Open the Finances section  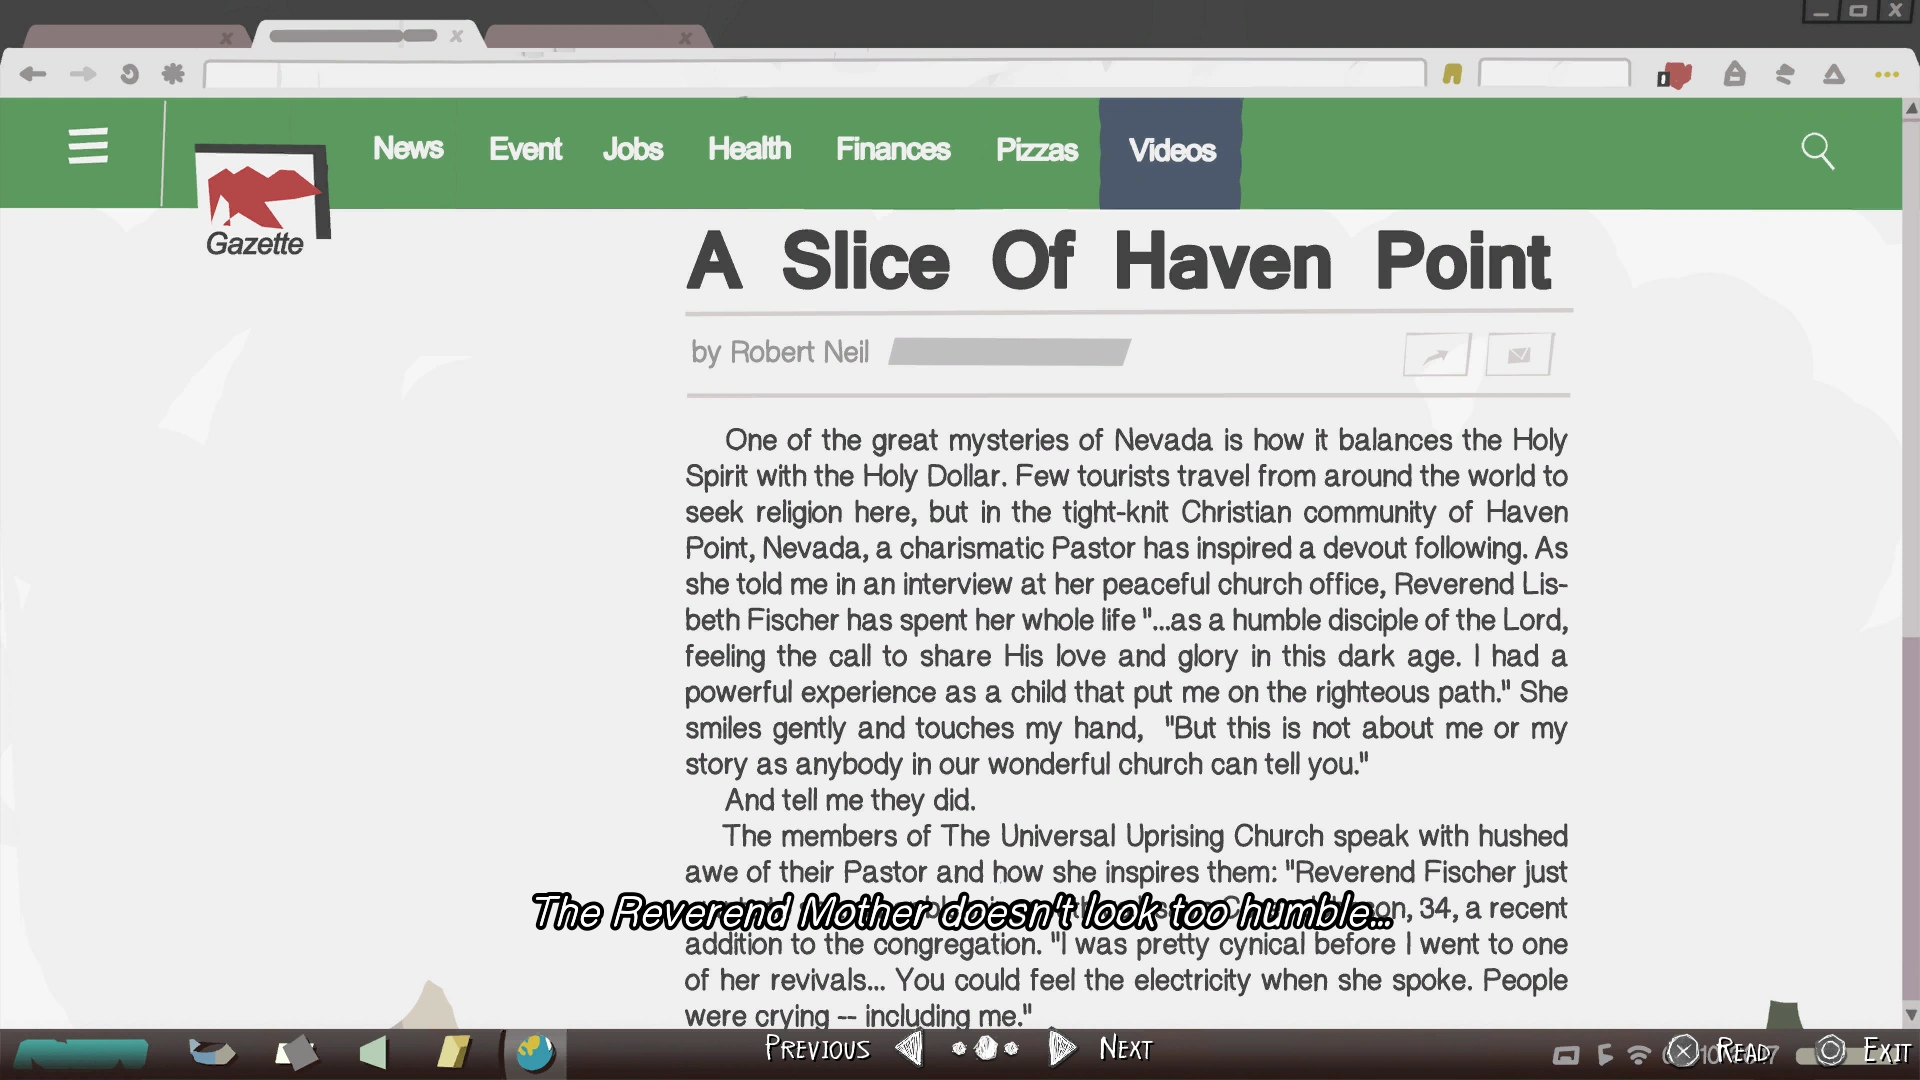click(x=892, y=150)
